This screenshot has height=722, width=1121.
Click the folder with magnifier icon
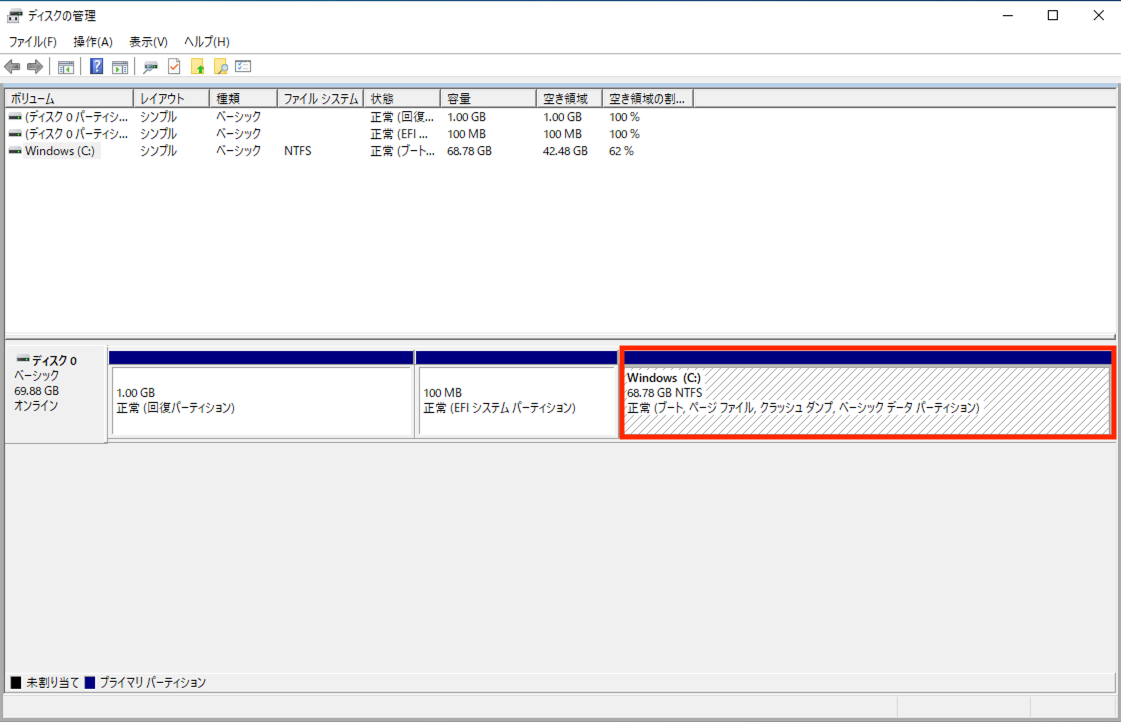tap(221, 67)
